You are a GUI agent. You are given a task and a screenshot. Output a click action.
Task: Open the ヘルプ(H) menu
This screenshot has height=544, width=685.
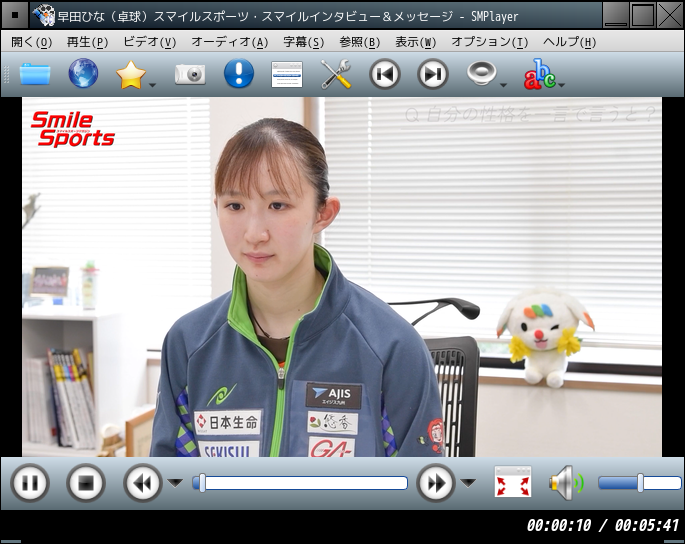point(569,42)
